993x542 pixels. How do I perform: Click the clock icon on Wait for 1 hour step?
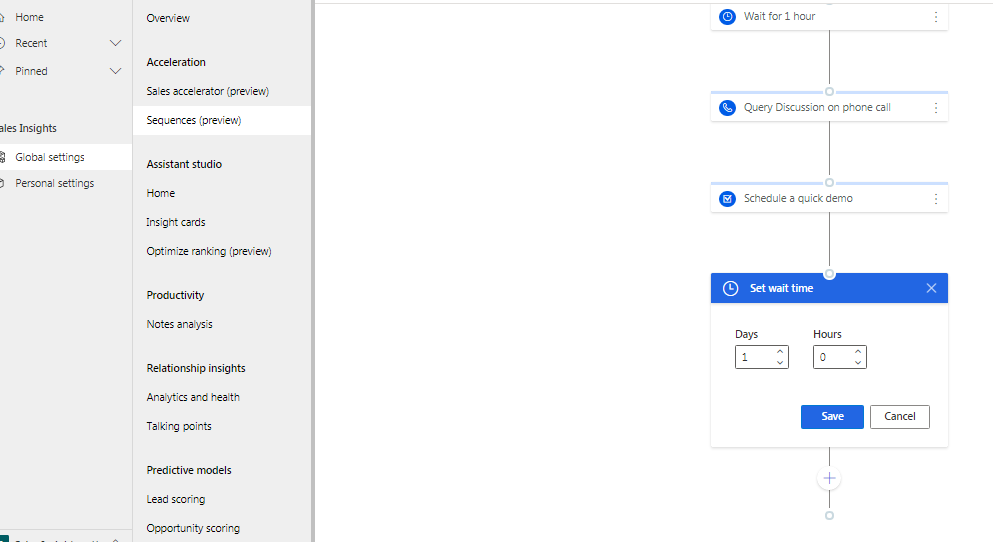[x=728, y=16]
